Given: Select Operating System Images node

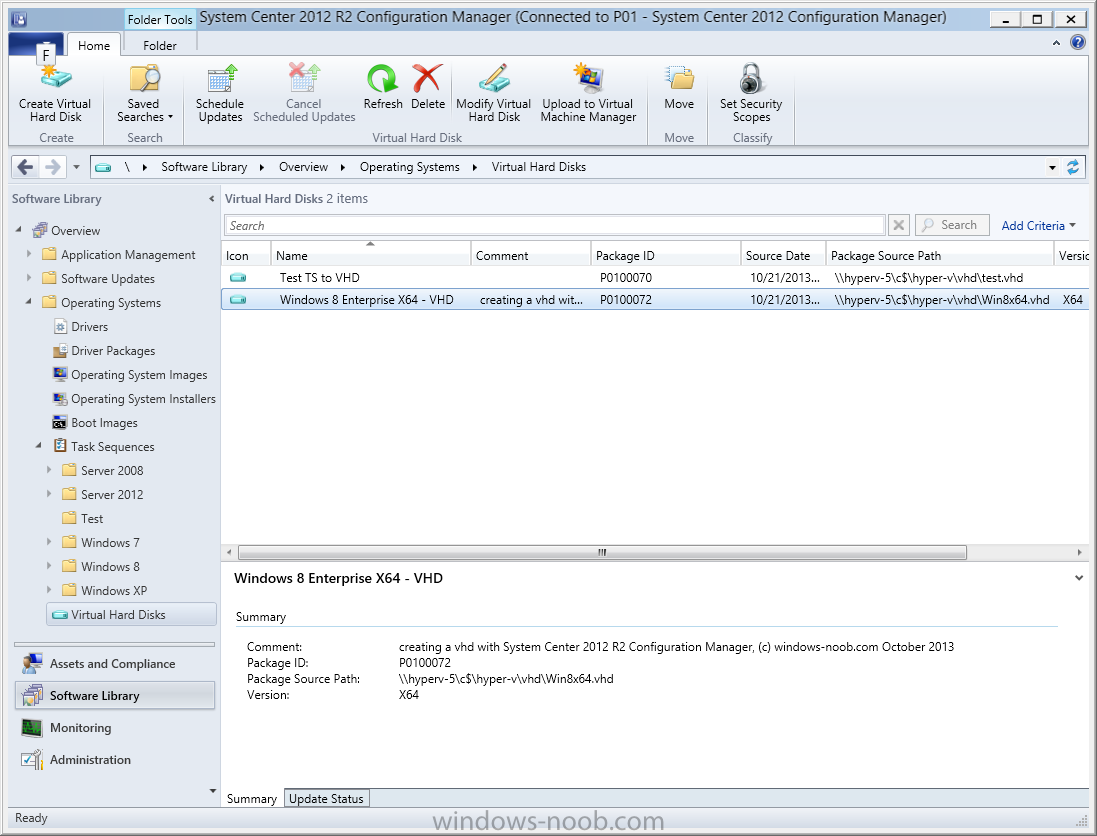Looking at the screenshot, I should tap(139, 375).
